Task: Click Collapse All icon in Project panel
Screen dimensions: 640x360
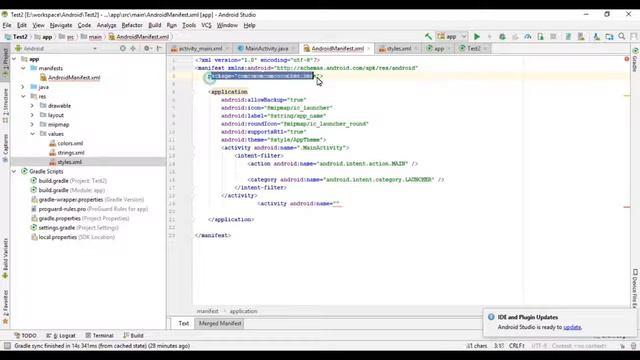Action: [133, 49]
